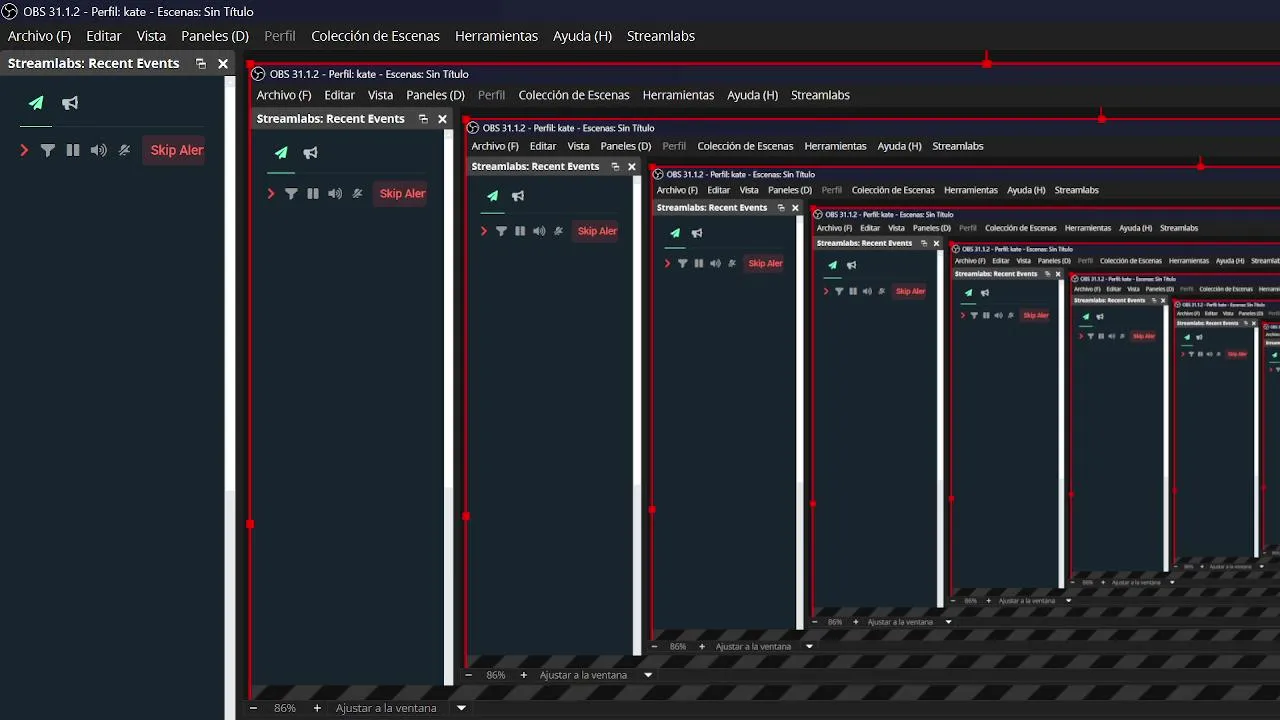Open the Colección de Escenas menu
This screenshot has width=1280, height=720.
tap(375, 36)
